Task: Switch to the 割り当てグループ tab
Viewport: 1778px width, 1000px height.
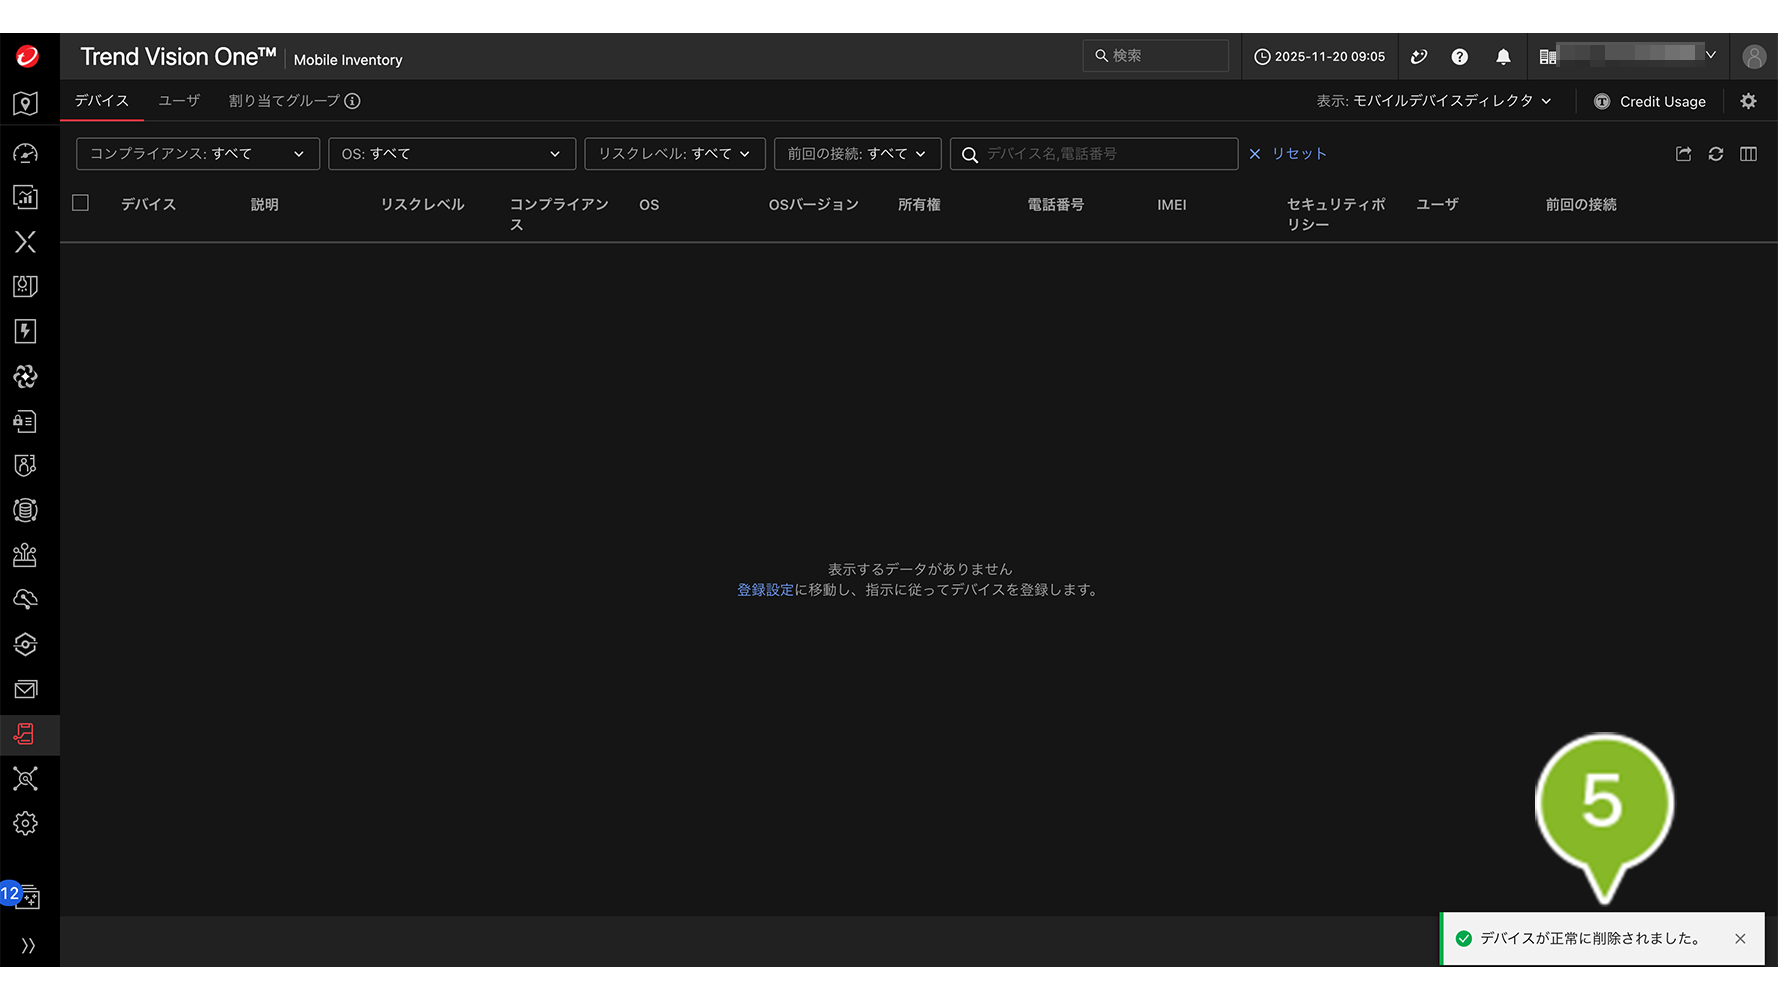Action: pos(284,101)
